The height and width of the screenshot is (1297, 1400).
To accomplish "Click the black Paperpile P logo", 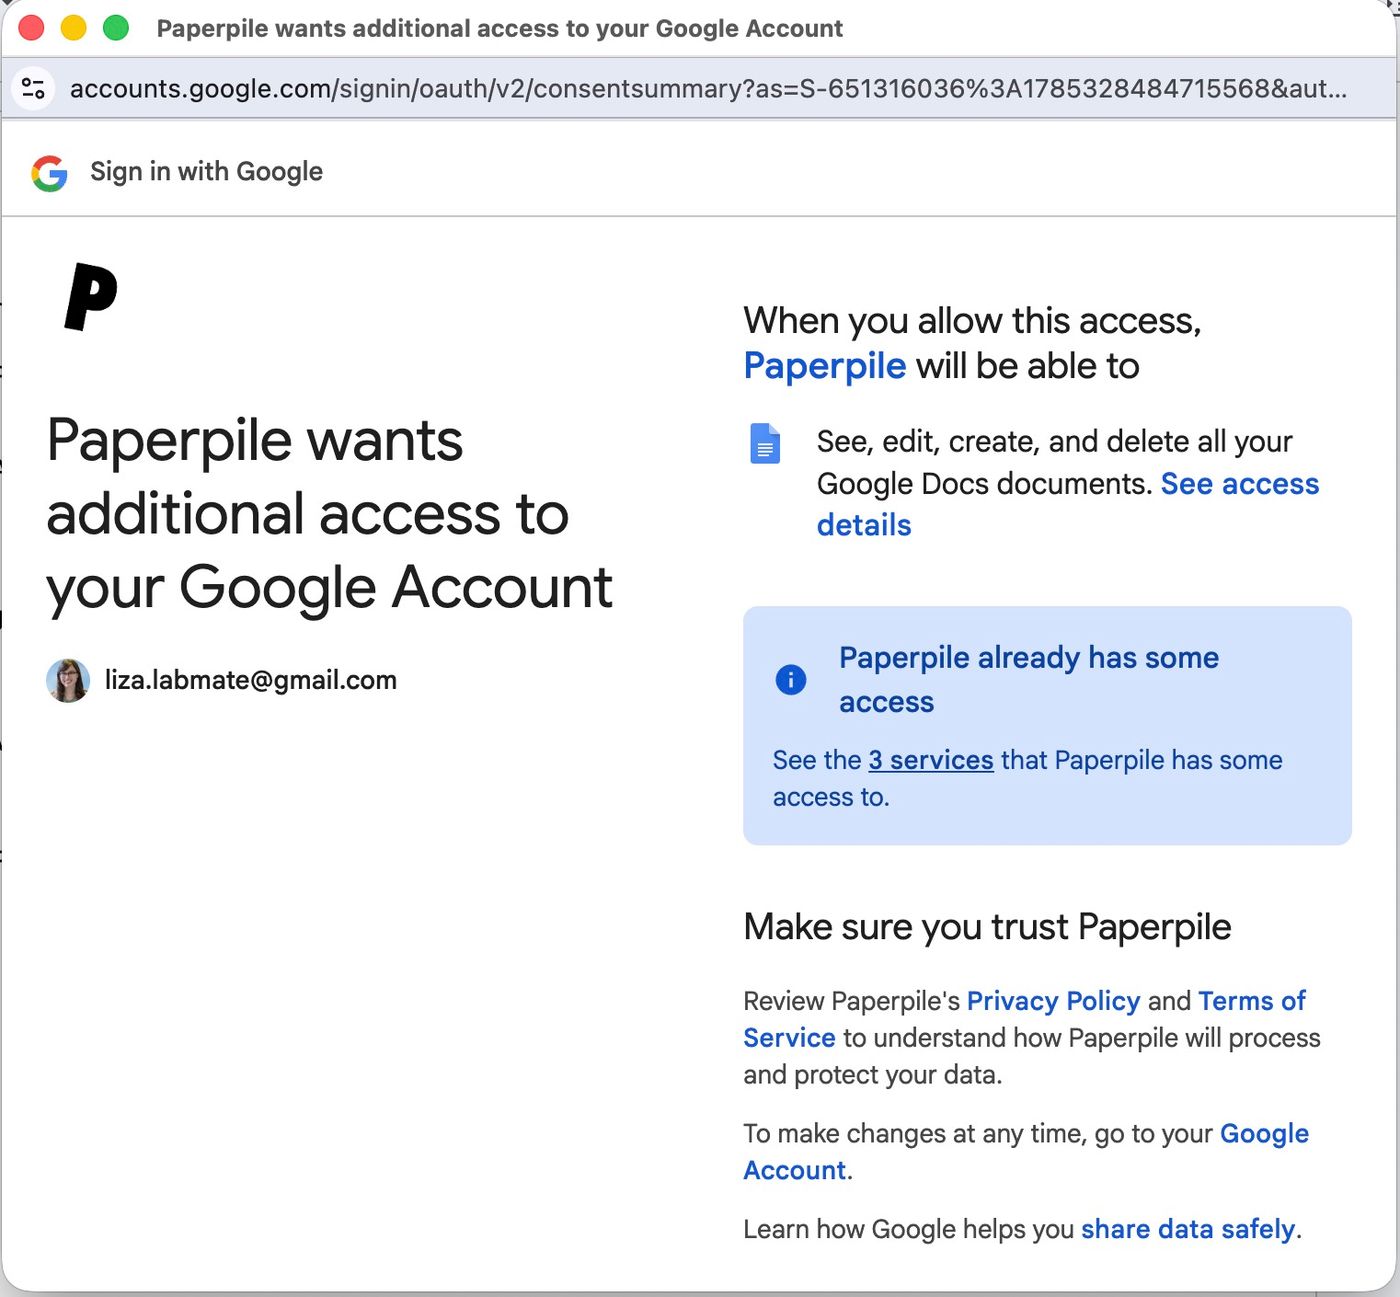I will (91, 296).
